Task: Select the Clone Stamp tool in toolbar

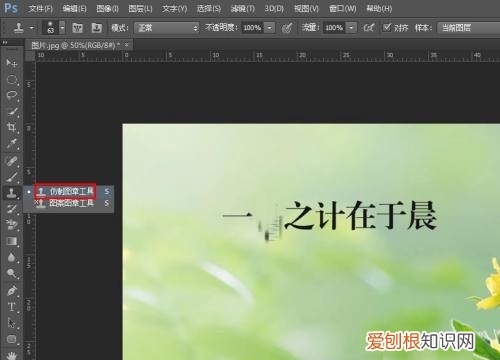Action: [x=12, y=193]
